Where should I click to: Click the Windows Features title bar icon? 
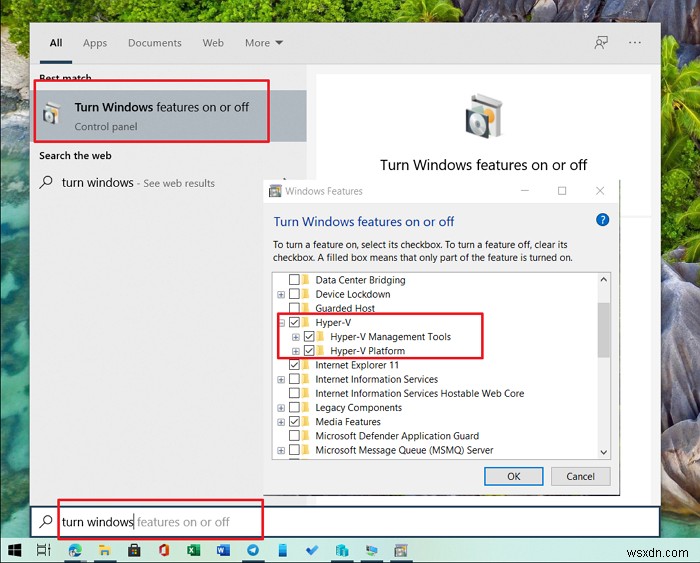(x=275, y=191)
